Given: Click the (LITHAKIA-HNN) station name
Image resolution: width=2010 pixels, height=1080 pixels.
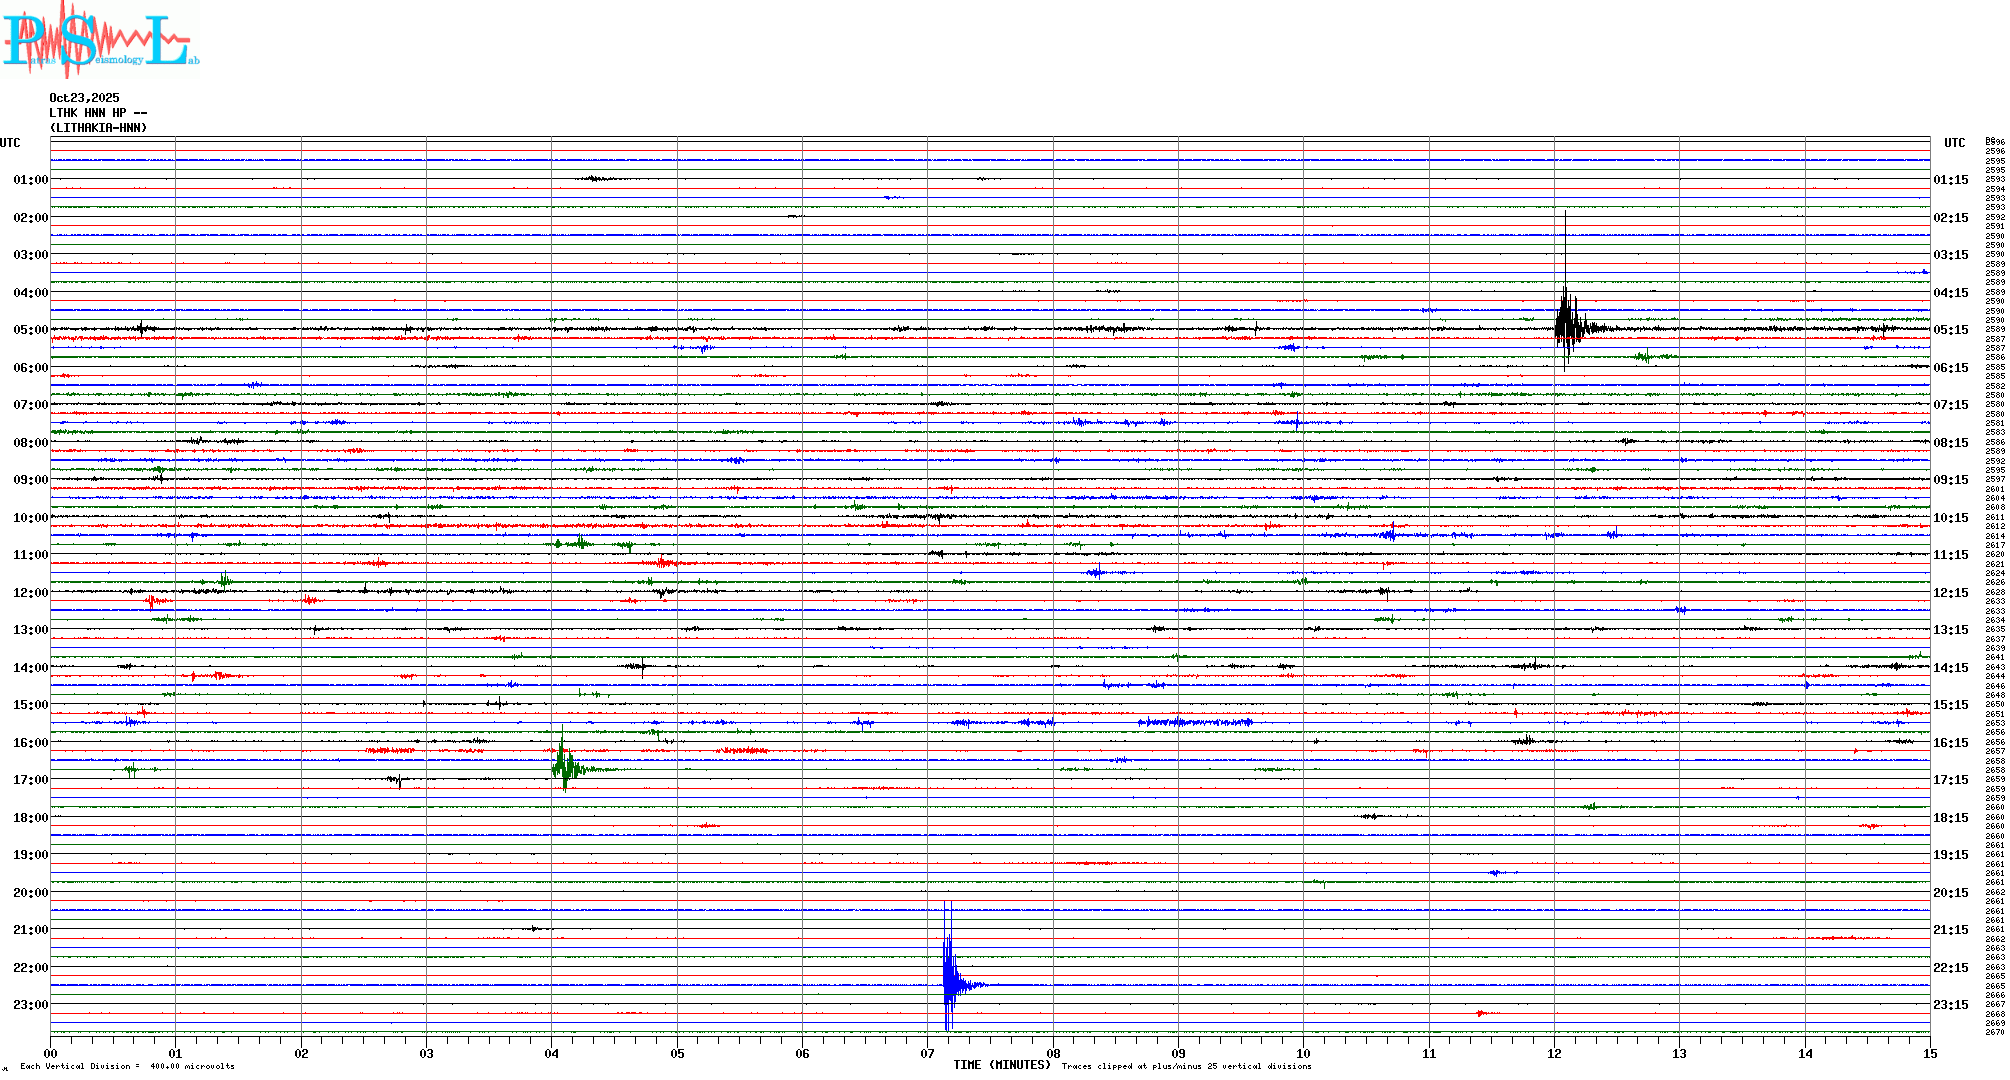Looking at the screenshot, I should point(98,128).
